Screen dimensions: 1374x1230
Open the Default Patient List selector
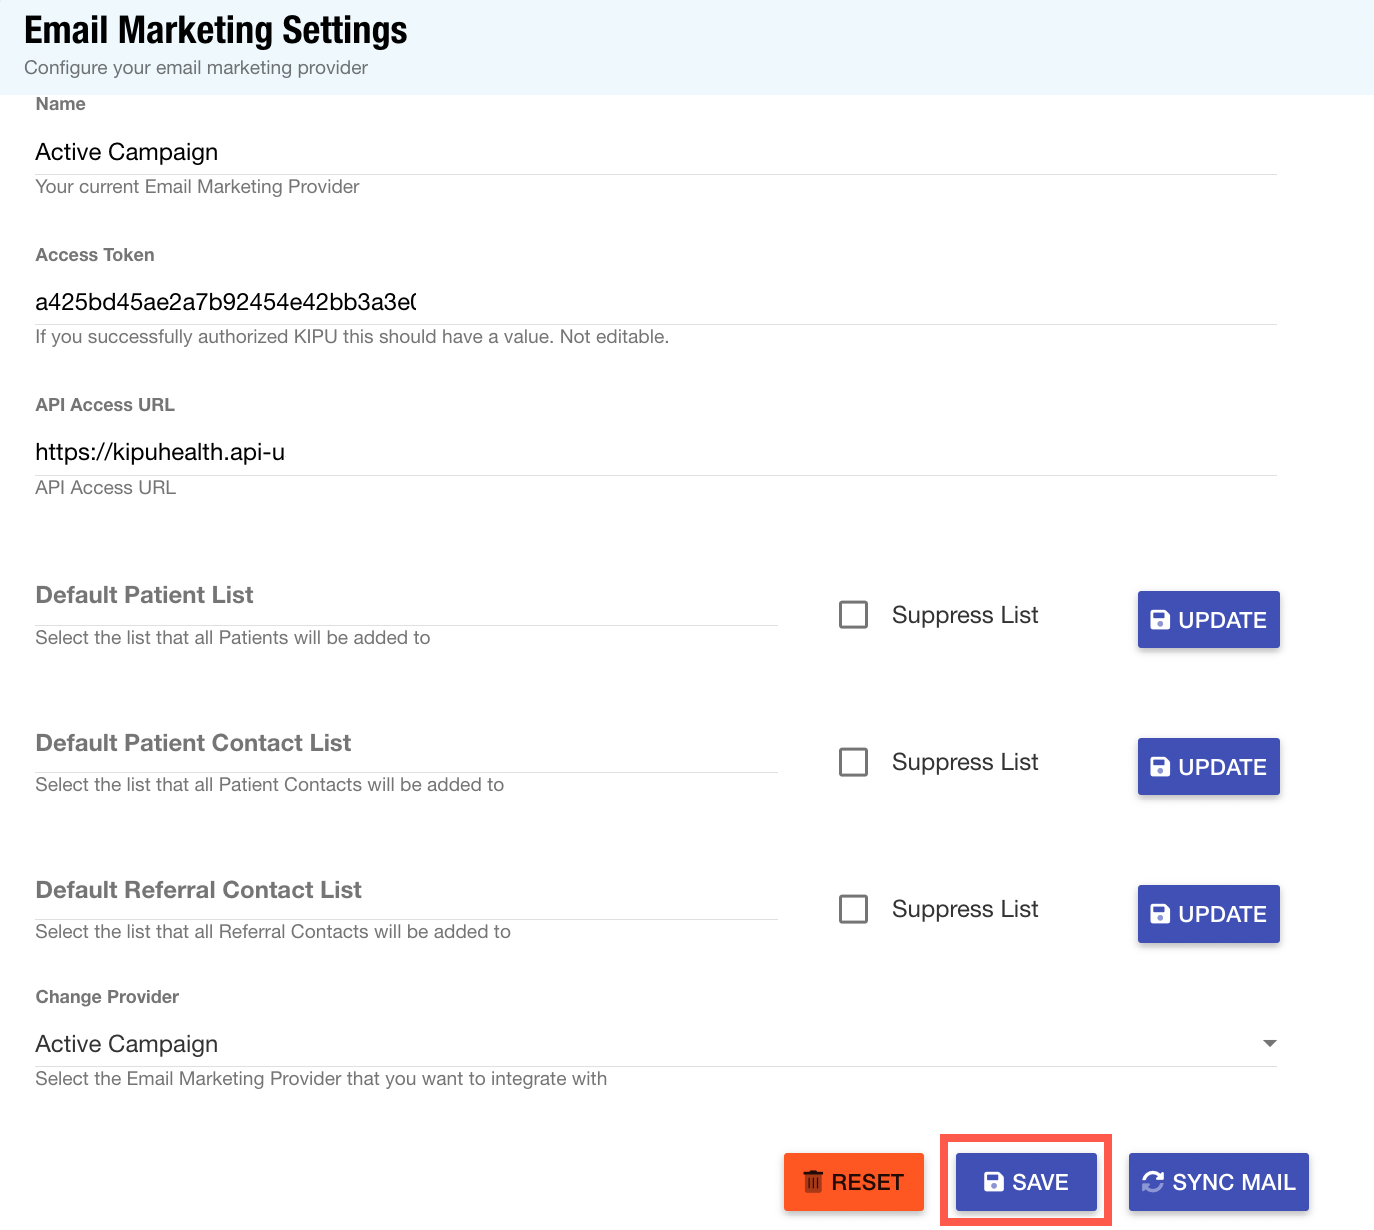point(405,597)
